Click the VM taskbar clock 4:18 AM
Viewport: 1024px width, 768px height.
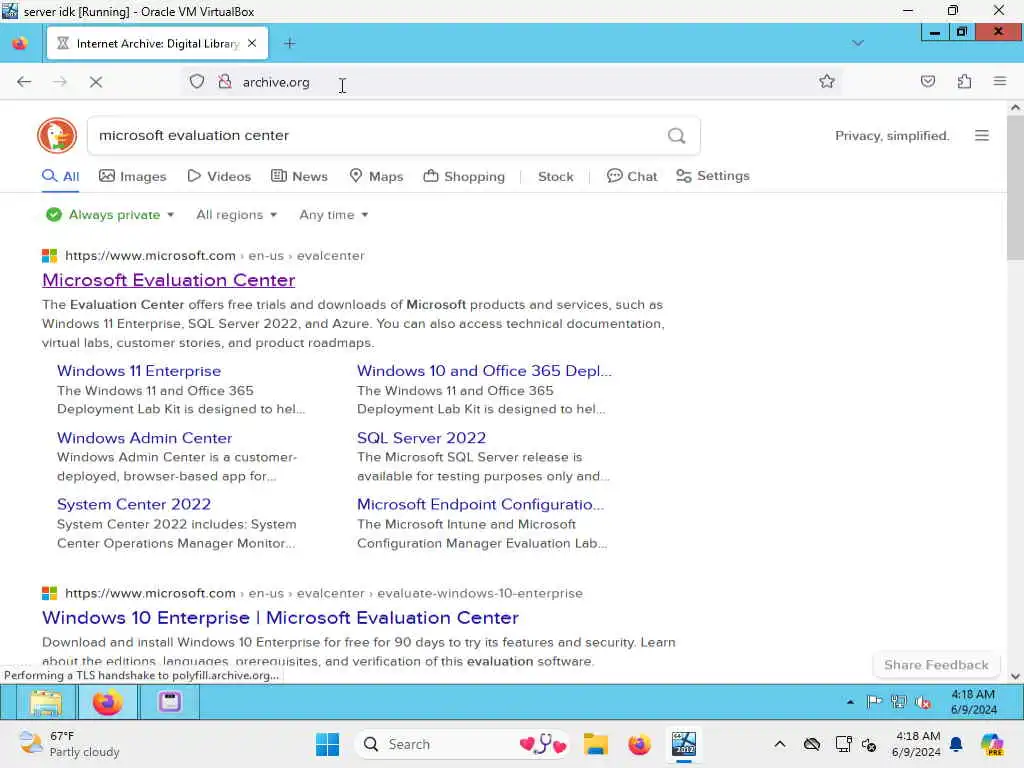pyautogui.click(x=973, y=702)
